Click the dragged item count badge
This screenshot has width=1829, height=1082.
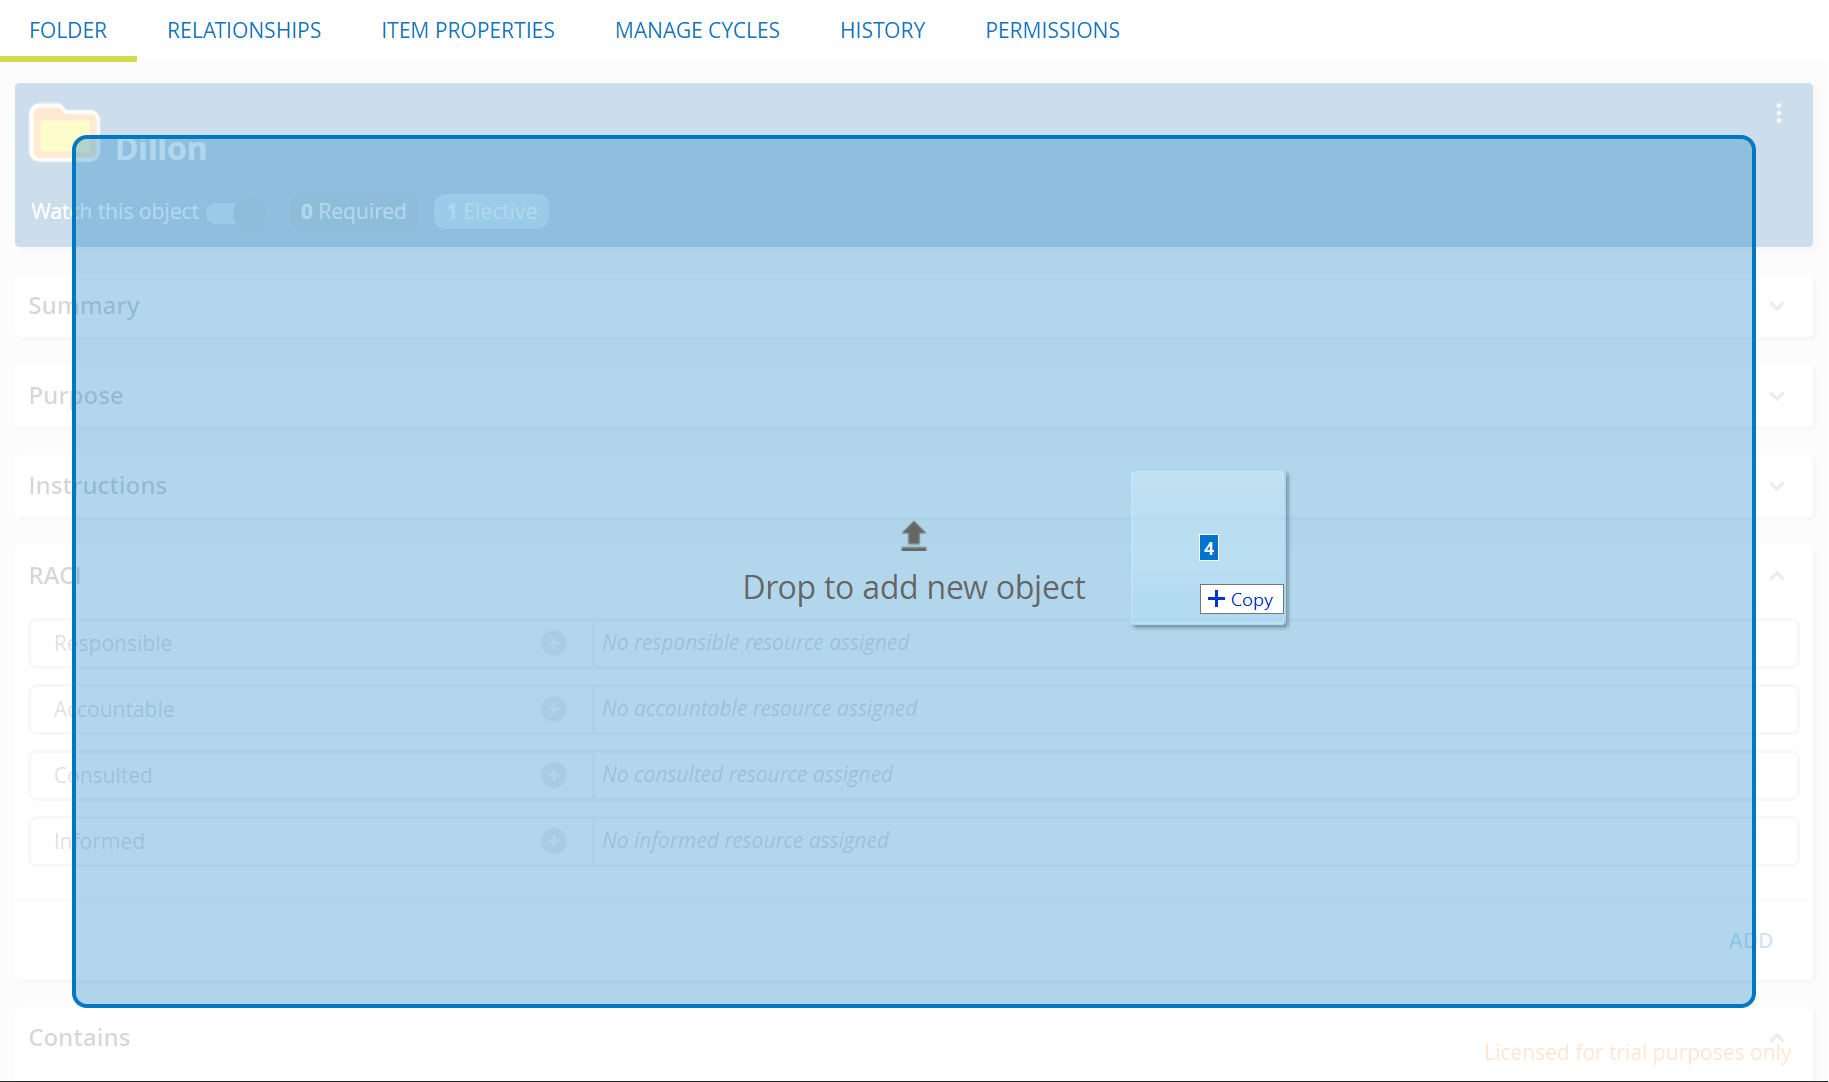point(1208,548)
